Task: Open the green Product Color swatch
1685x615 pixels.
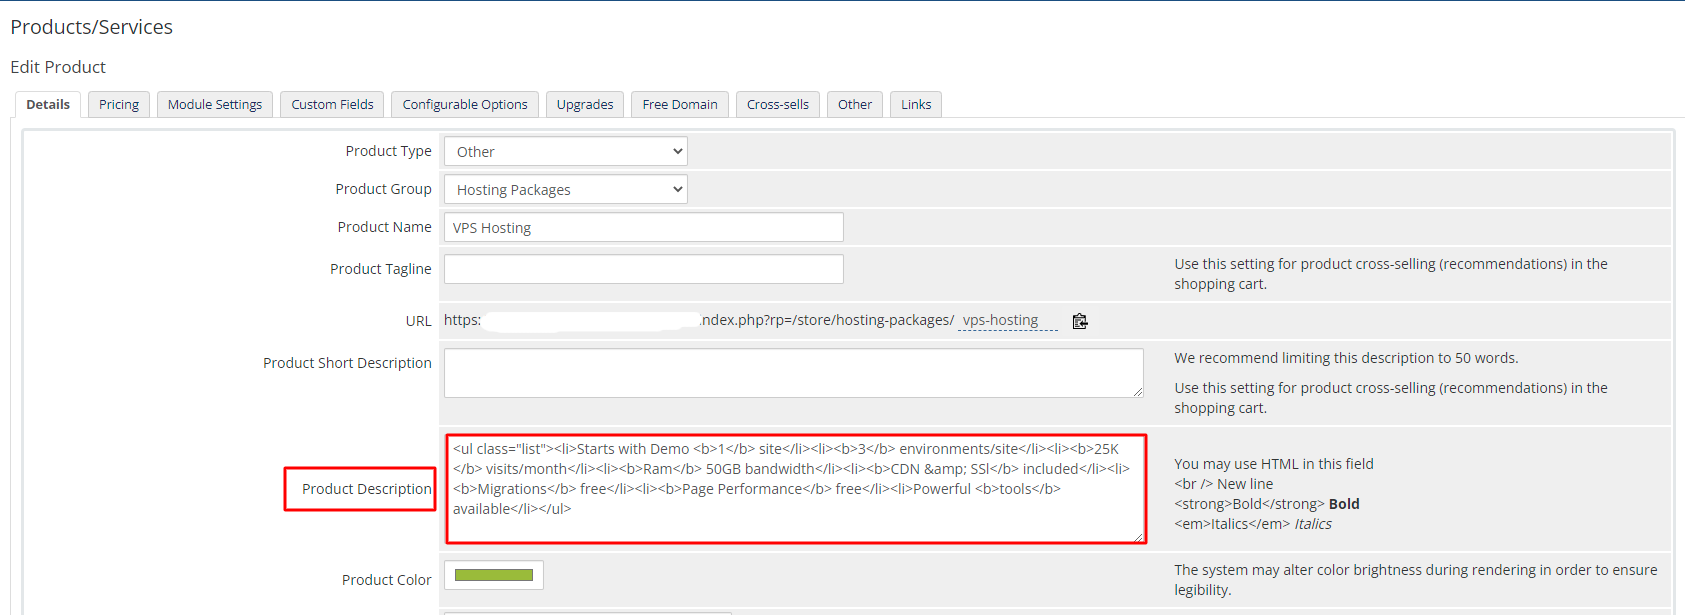Action: tap(494, 575)
